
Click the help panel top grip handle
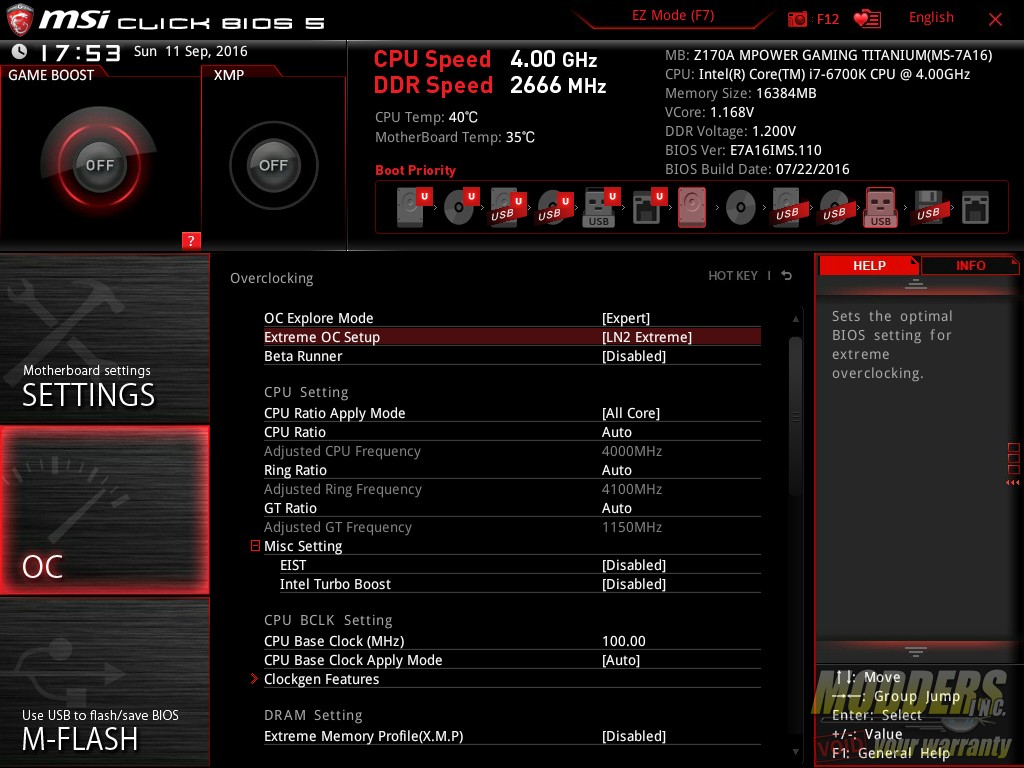tap(916, 283)
